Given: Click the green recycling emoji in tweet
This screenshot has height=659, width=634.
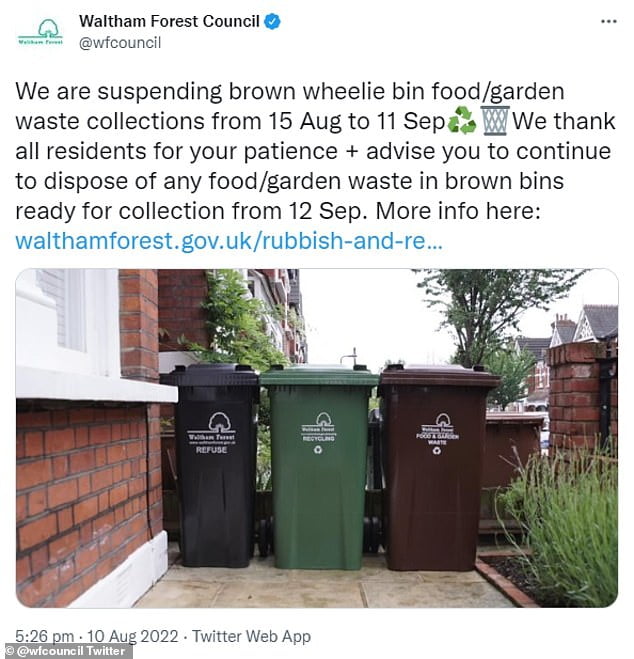Looking at the screenshot, I should pos(462,121).
